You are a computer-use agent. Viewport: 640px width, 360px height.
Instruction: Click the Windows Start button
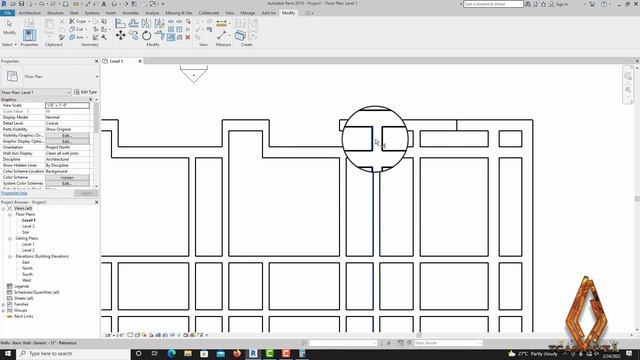coord(8,353)
